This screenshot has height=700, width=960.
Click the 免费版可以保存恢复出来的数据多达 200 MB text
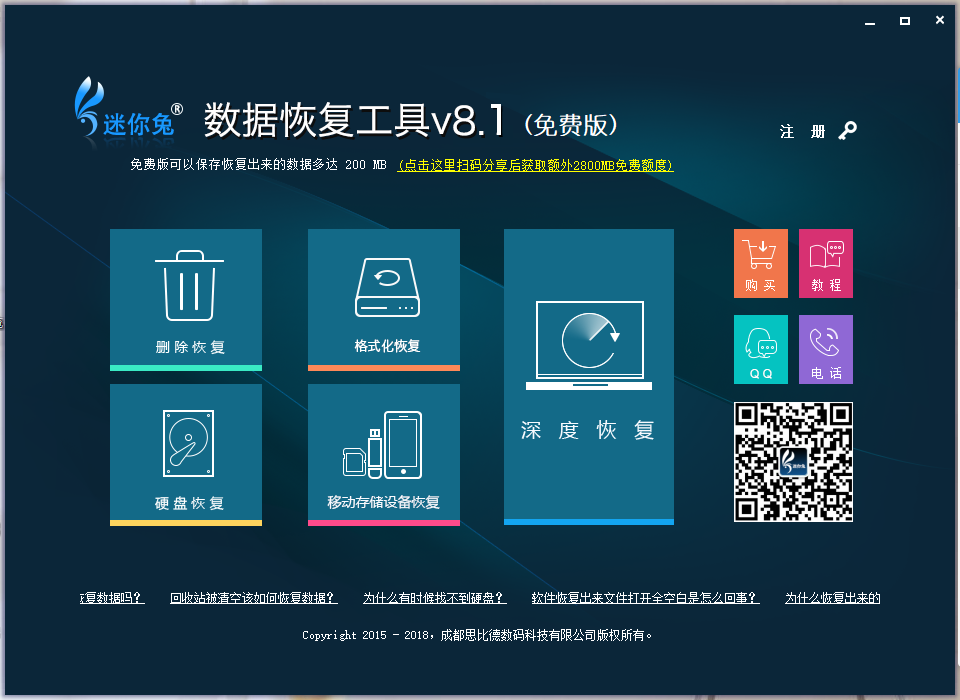258,165
